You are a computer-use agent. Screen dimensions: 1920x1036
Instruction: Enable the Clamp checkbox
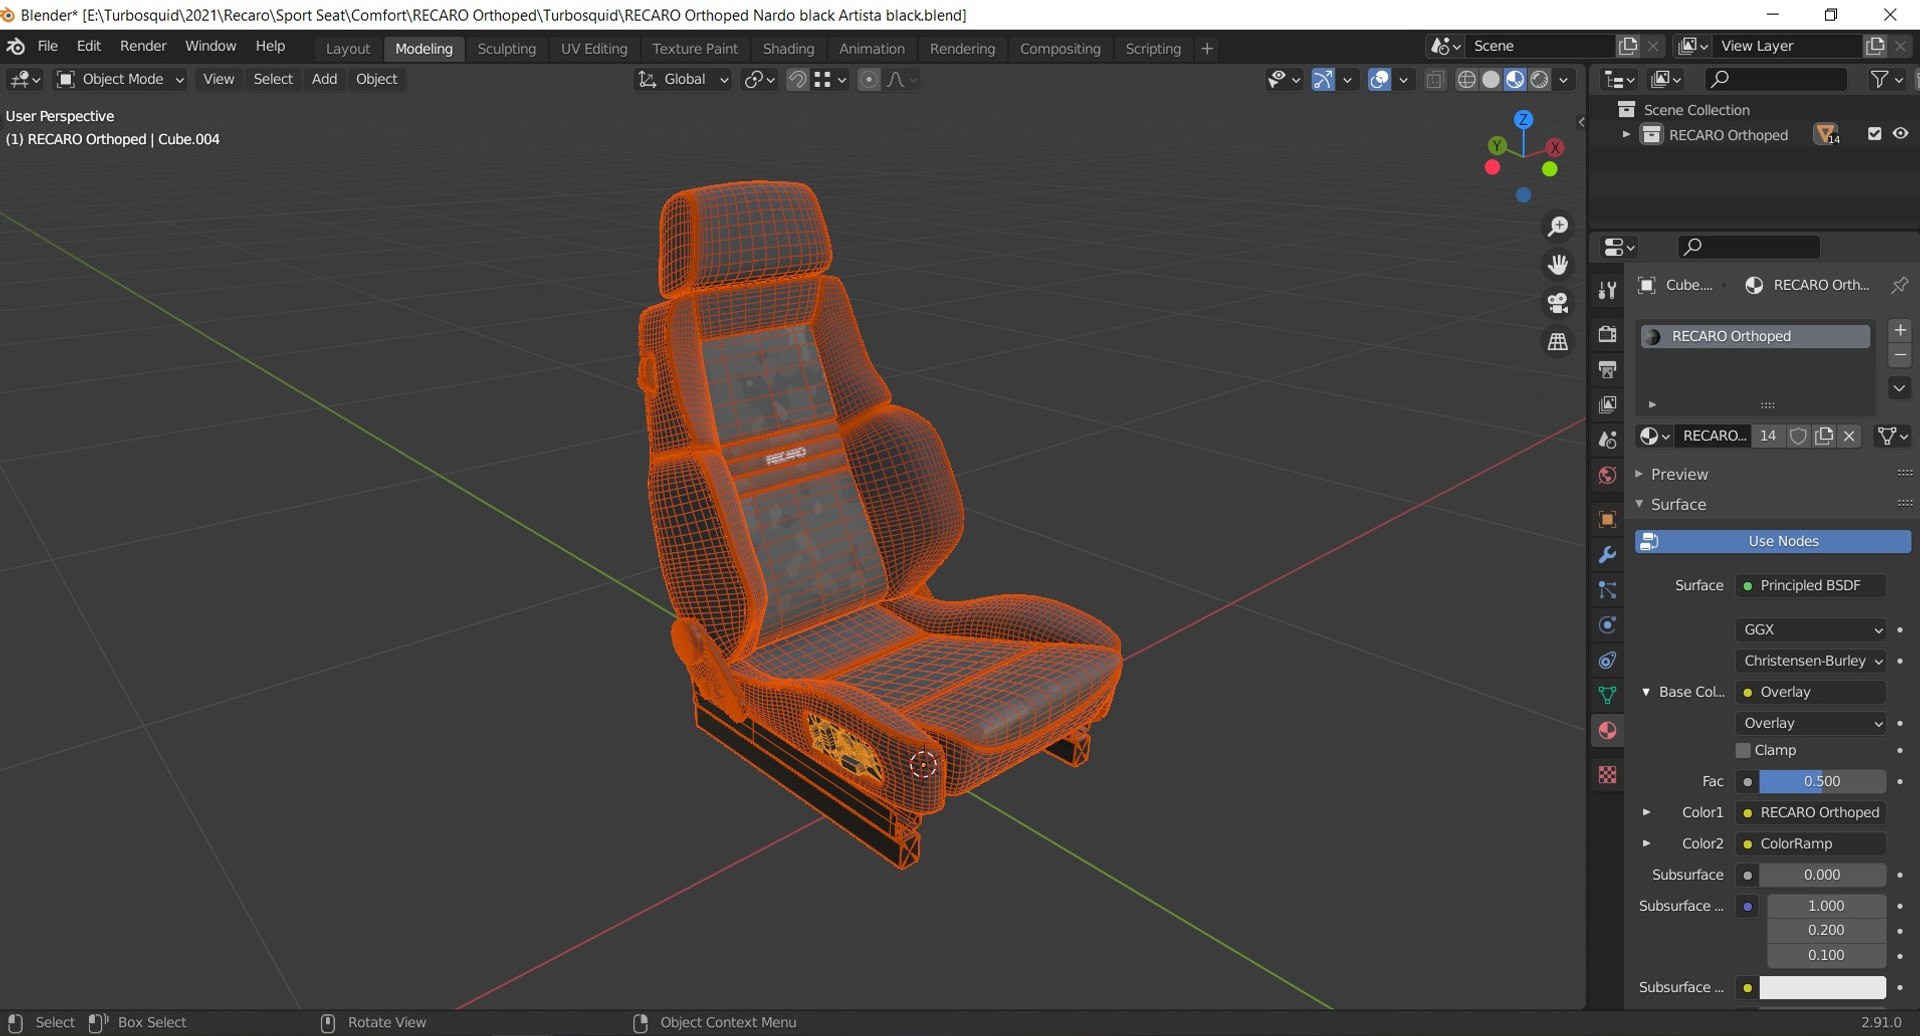[1743, 750]
